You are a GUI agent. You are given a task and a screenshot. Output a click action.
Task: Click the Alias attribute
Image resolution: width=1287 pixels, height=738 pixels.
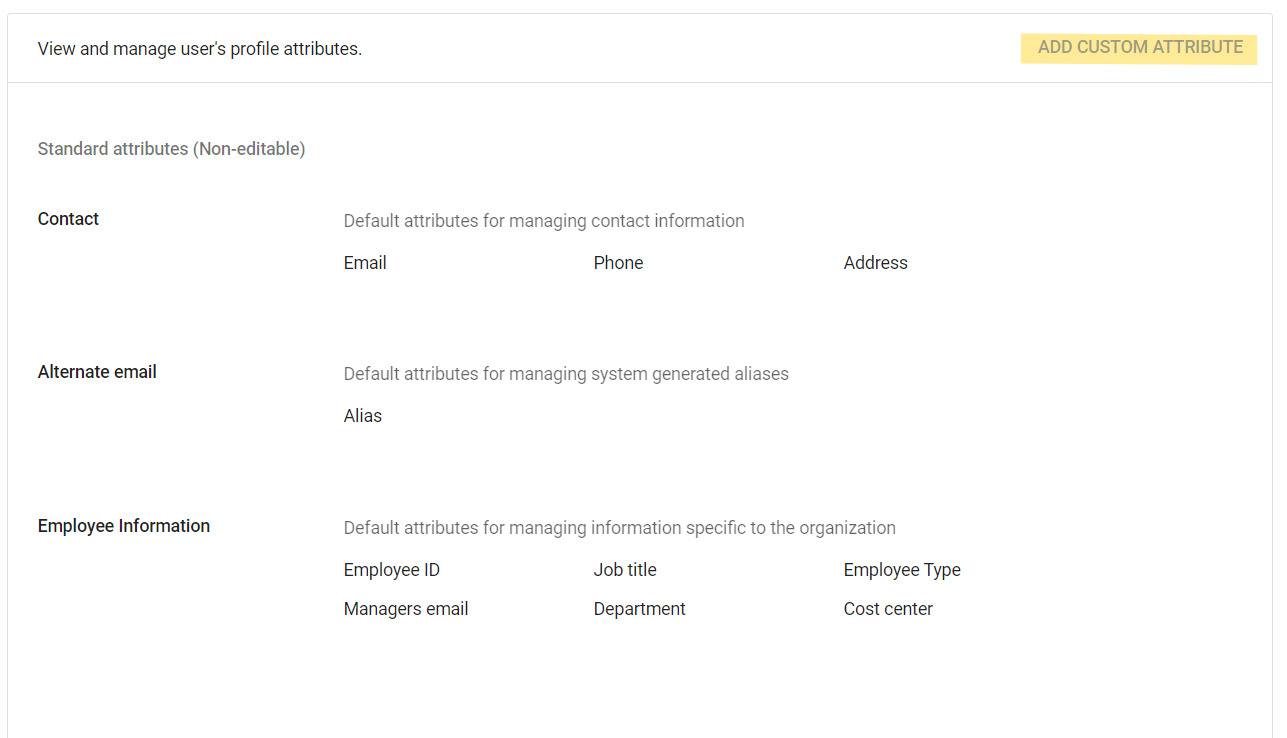pos(363,416)
